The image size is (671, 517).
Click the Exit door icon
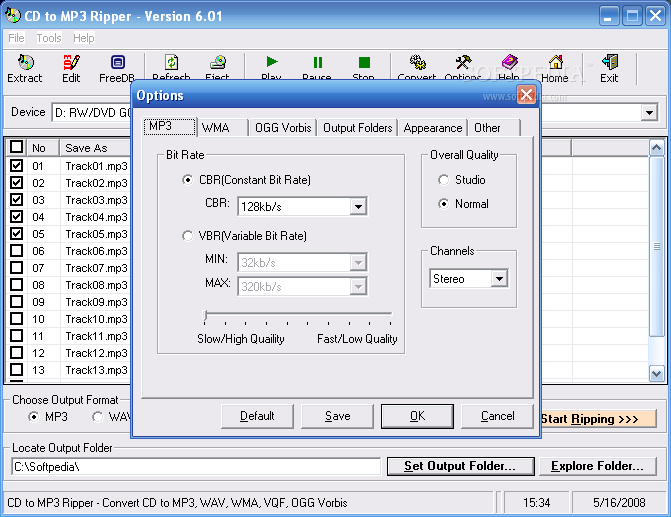(x=609, y=62)
